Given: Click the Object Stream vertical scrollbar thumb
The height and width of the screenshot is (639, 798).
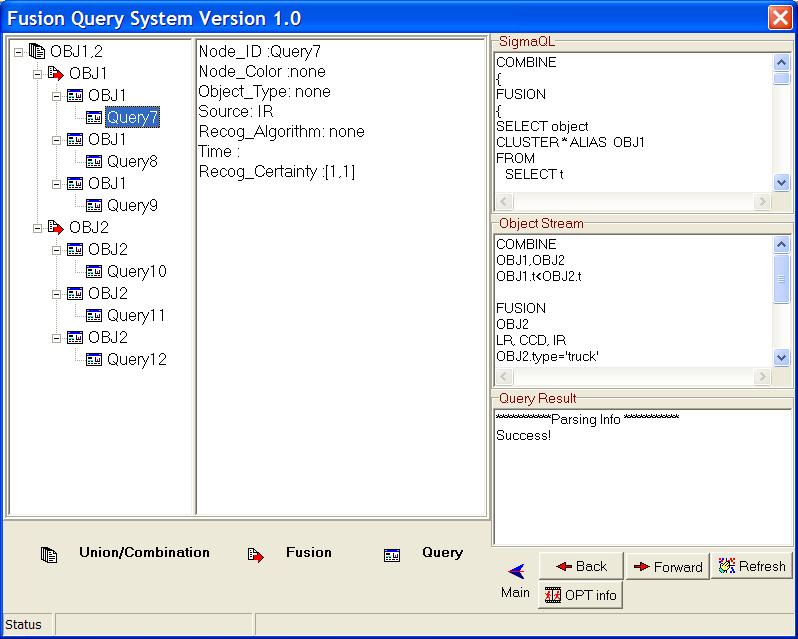Looking at the screenshot, I should click(x=781, y=279).
